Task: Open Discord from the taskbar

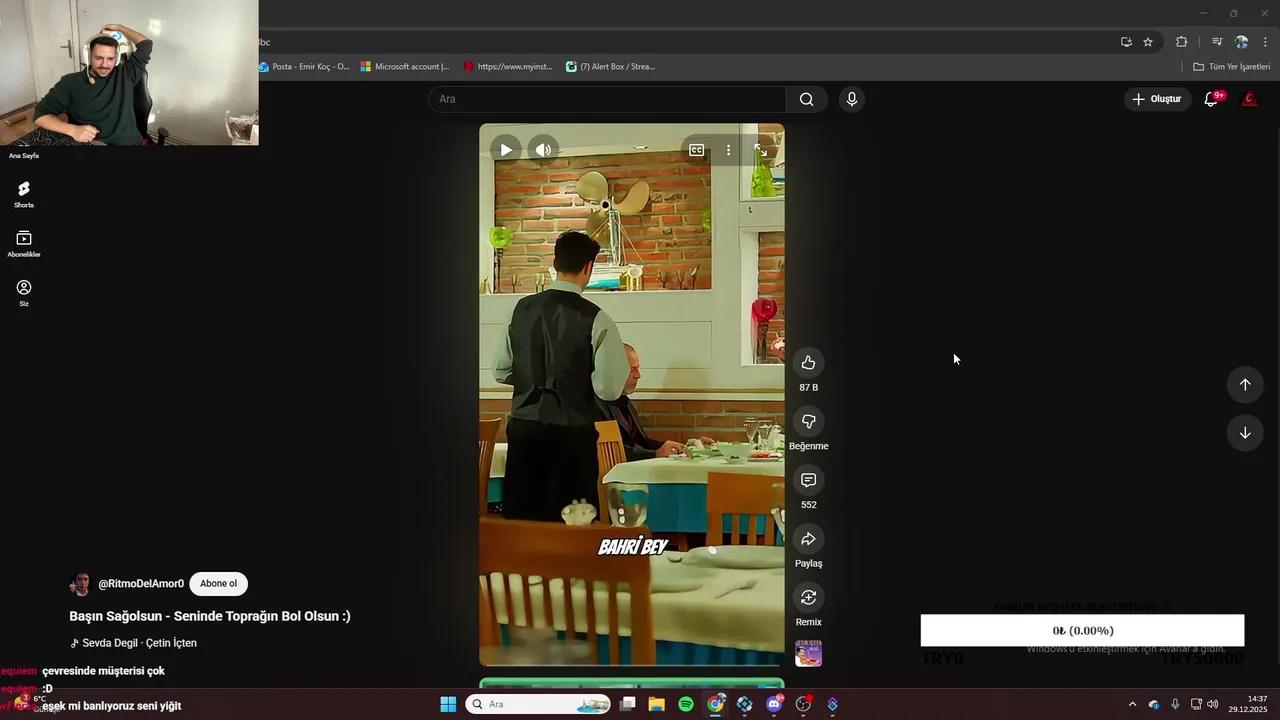Action: point(774,704)
